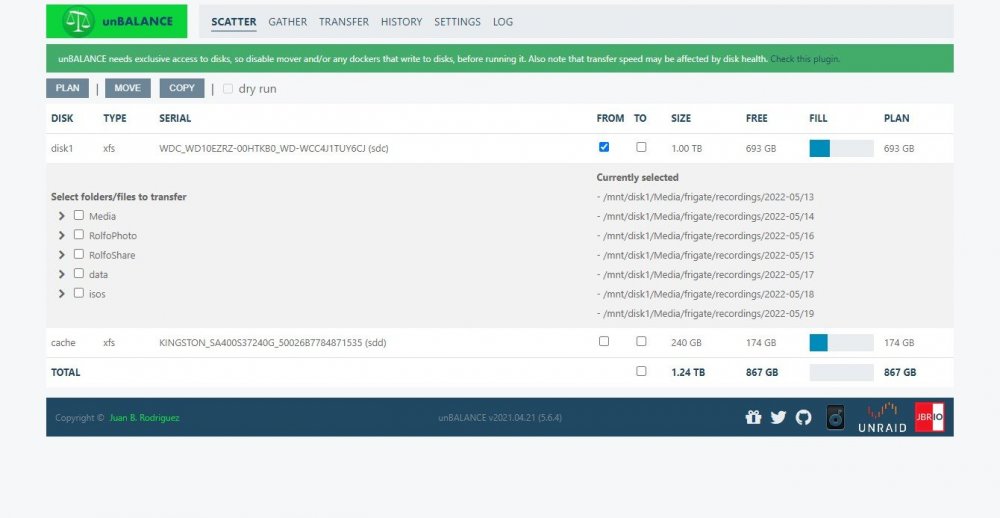The image size is (1000, 518).
Task: Click the unBALANCE scales logo icon
Action: (x=78, y=21)
